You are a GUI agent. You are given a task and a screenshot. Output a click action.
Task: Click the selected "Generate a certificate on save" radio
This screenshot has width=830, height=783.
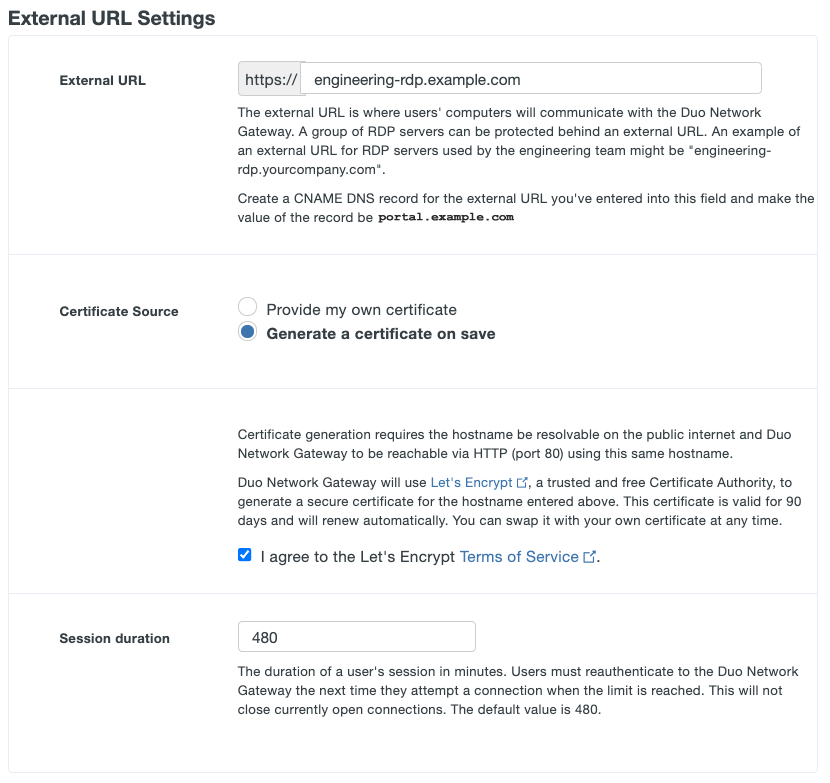point(247,331)
